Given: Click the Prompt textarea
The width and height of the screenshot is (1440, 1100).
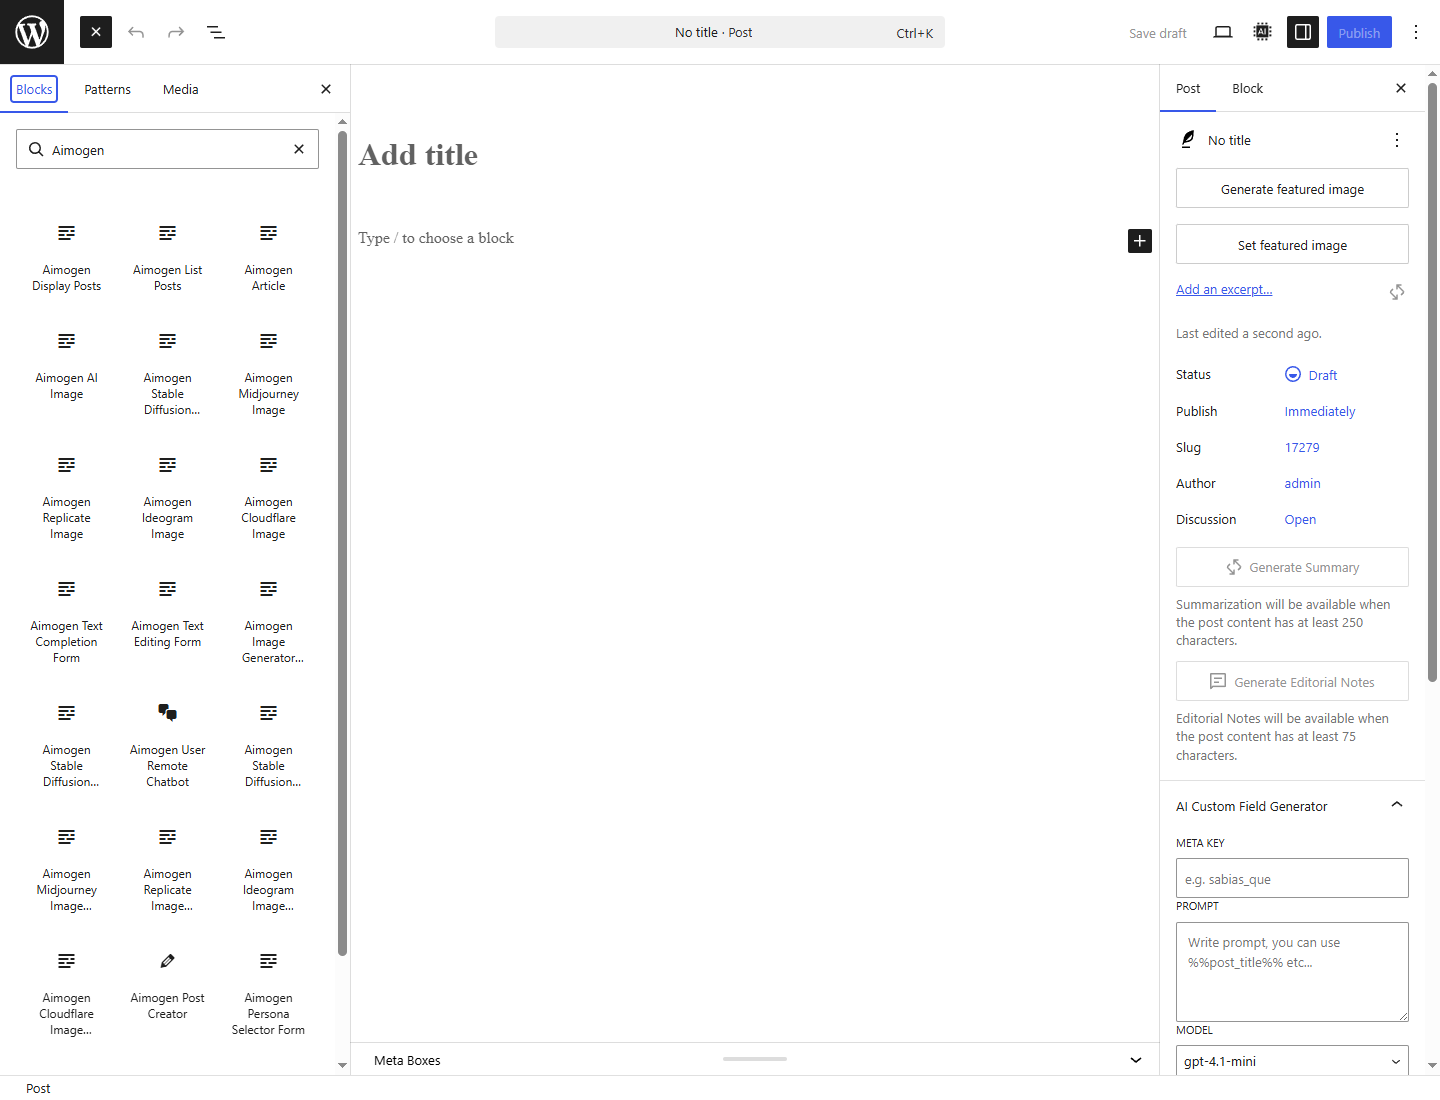Looking at the screenshot, I should pyautogui.click(x=1292, y=971).
